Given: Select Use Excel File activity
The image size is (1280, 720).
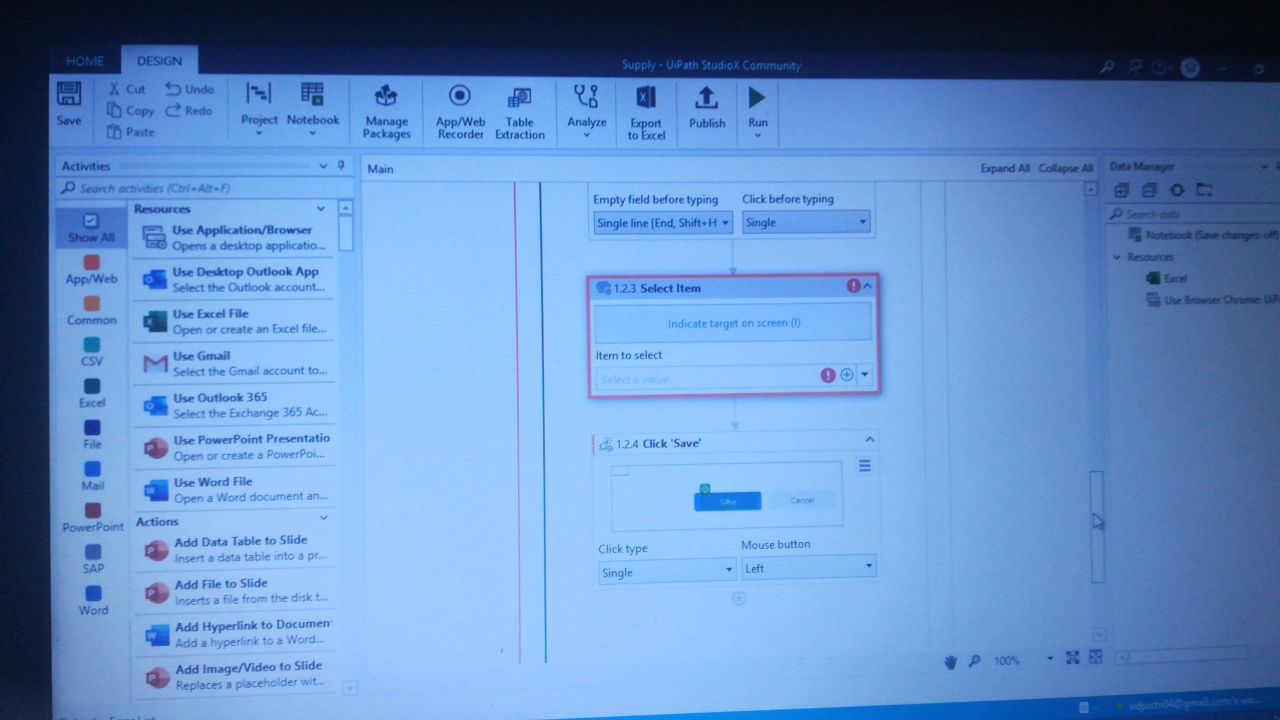Looking at the screenshot, I should click(x=234, y=321).
